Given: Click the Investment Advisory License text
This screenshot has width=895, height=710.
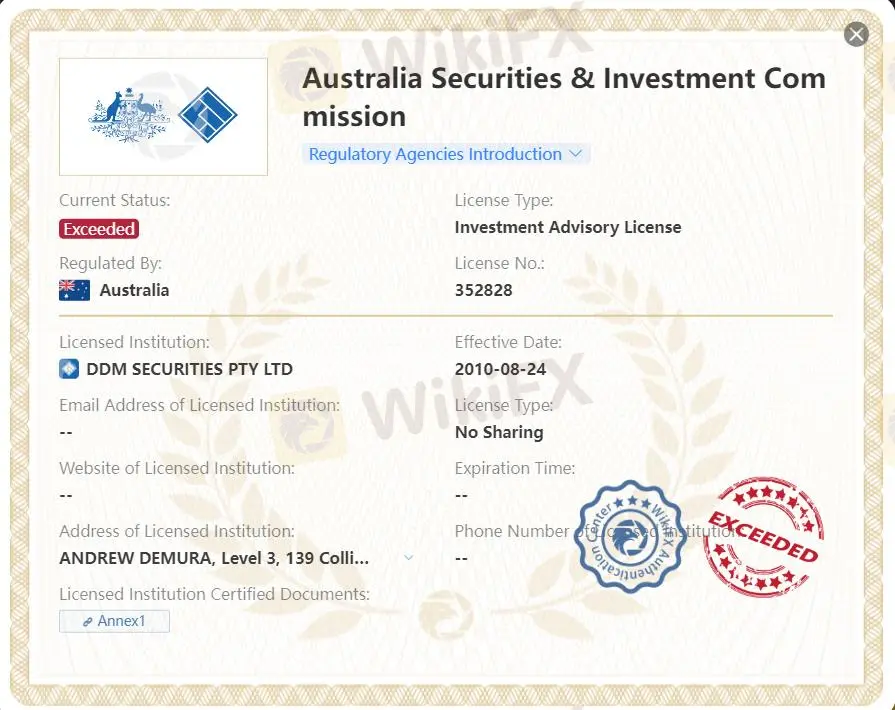Looking at the screenshot, I should pos(568,227).
